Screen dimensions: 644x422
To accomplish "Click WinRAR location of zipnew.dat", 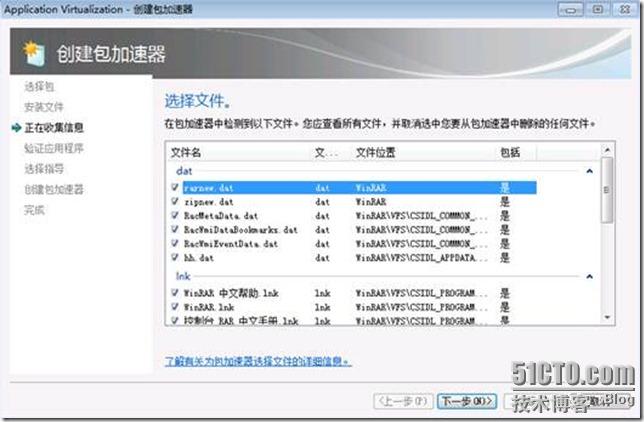I will (370, 202).
